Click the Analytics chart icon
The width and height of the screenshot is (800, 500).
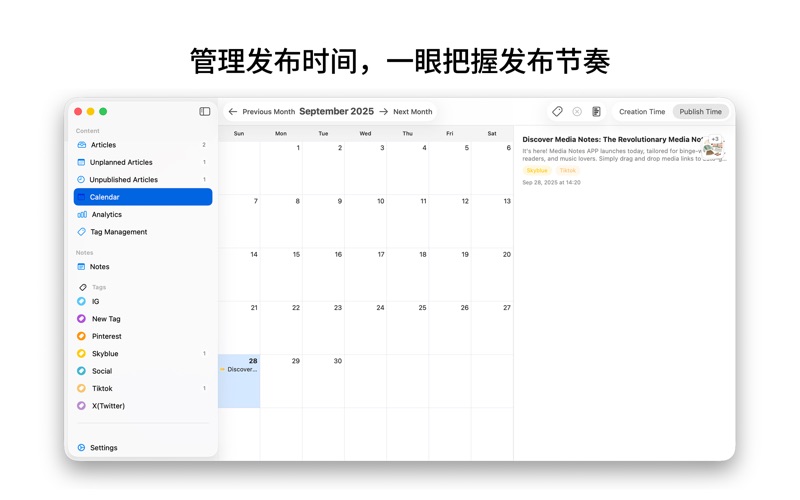[x=82, y=215]
